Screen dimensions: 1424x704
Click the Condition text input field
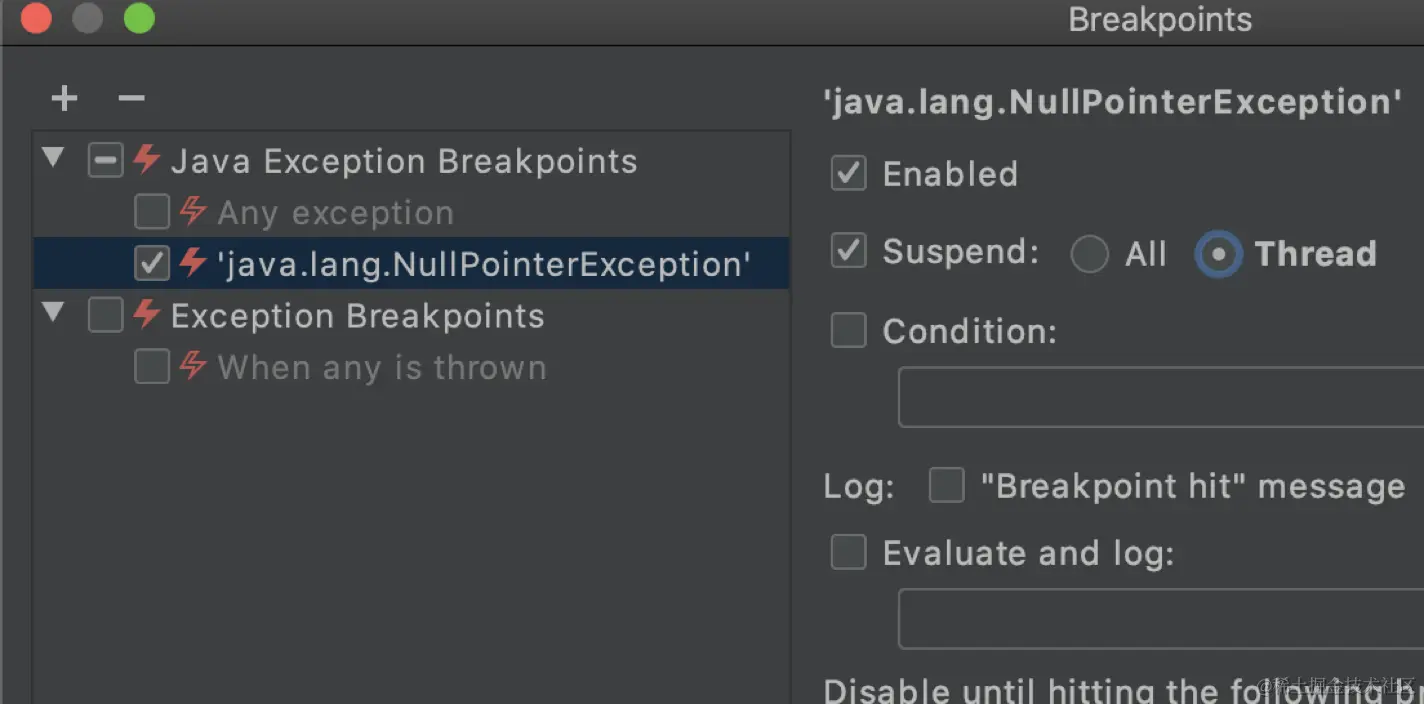point(1160,397)
